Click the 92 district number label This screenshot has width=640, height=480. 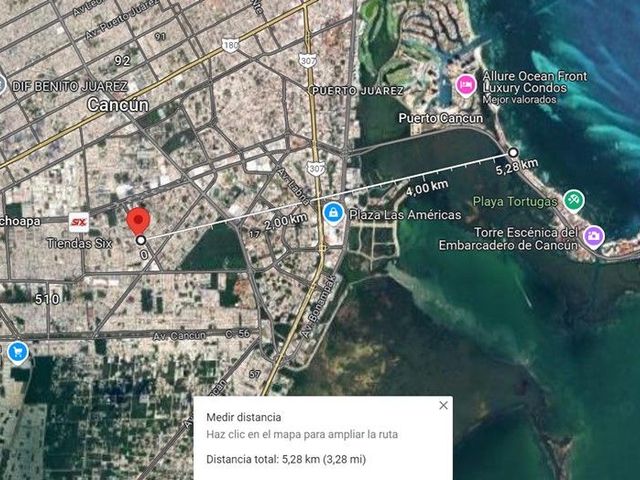click(122, 61)
